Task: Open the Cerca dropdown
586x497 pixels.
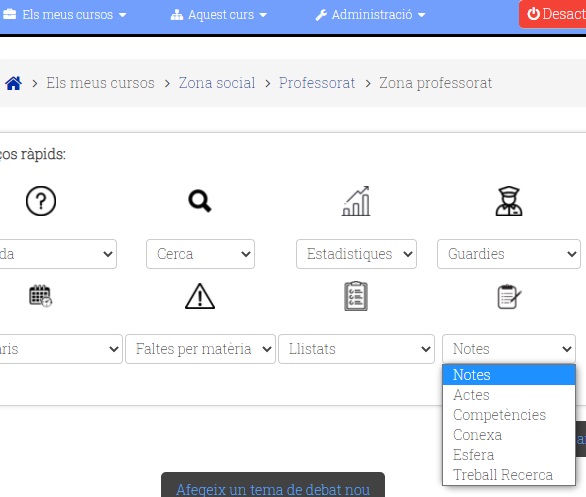Action: 200,254
